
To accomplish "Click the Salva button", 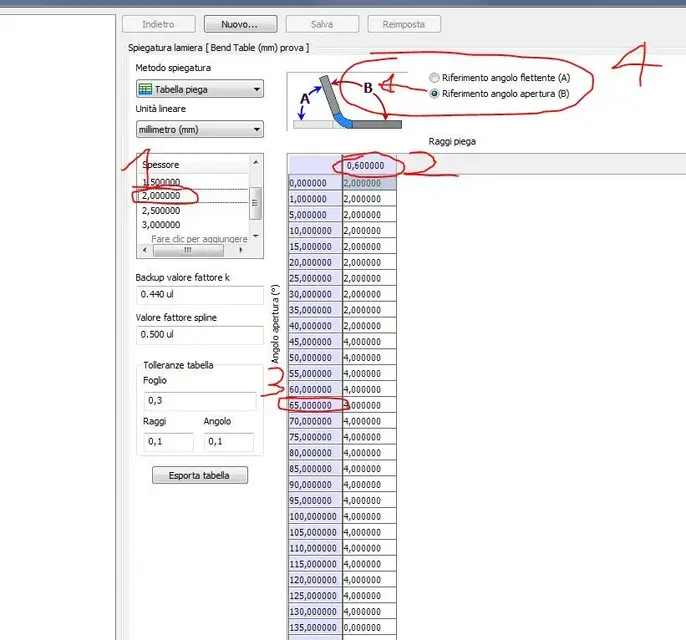I will click(322, 24).
